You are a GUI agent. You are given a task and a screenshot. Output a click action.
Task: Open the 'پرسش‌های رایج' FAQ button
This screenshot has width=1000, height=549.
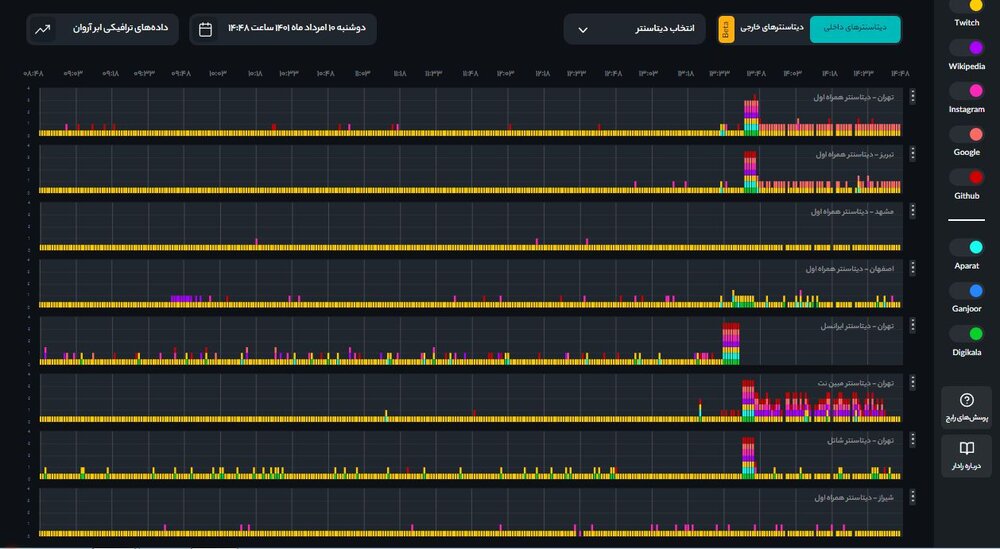point(966,407)
